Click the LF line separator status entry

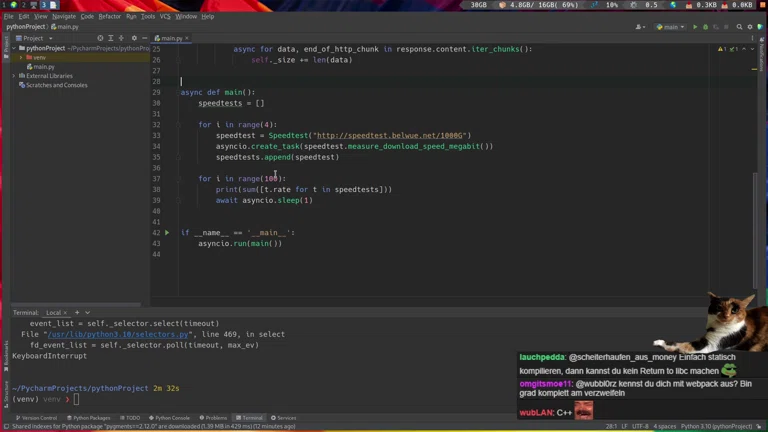pos(624,427)
